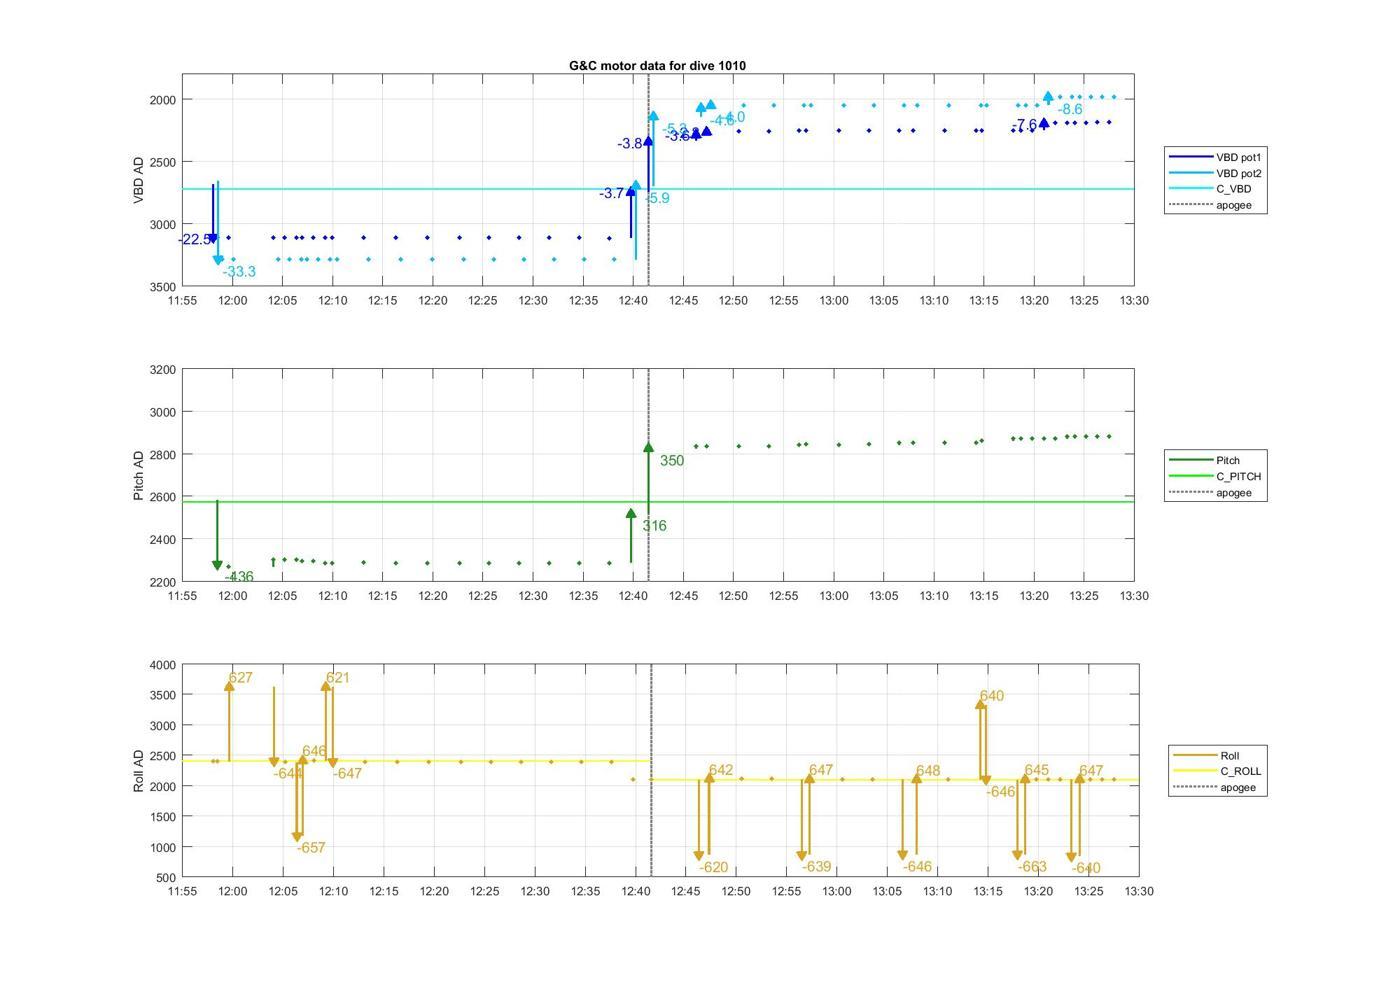1400x986 pixels.
Task: Click the '-620' roll data label
Action: point(713,868)
